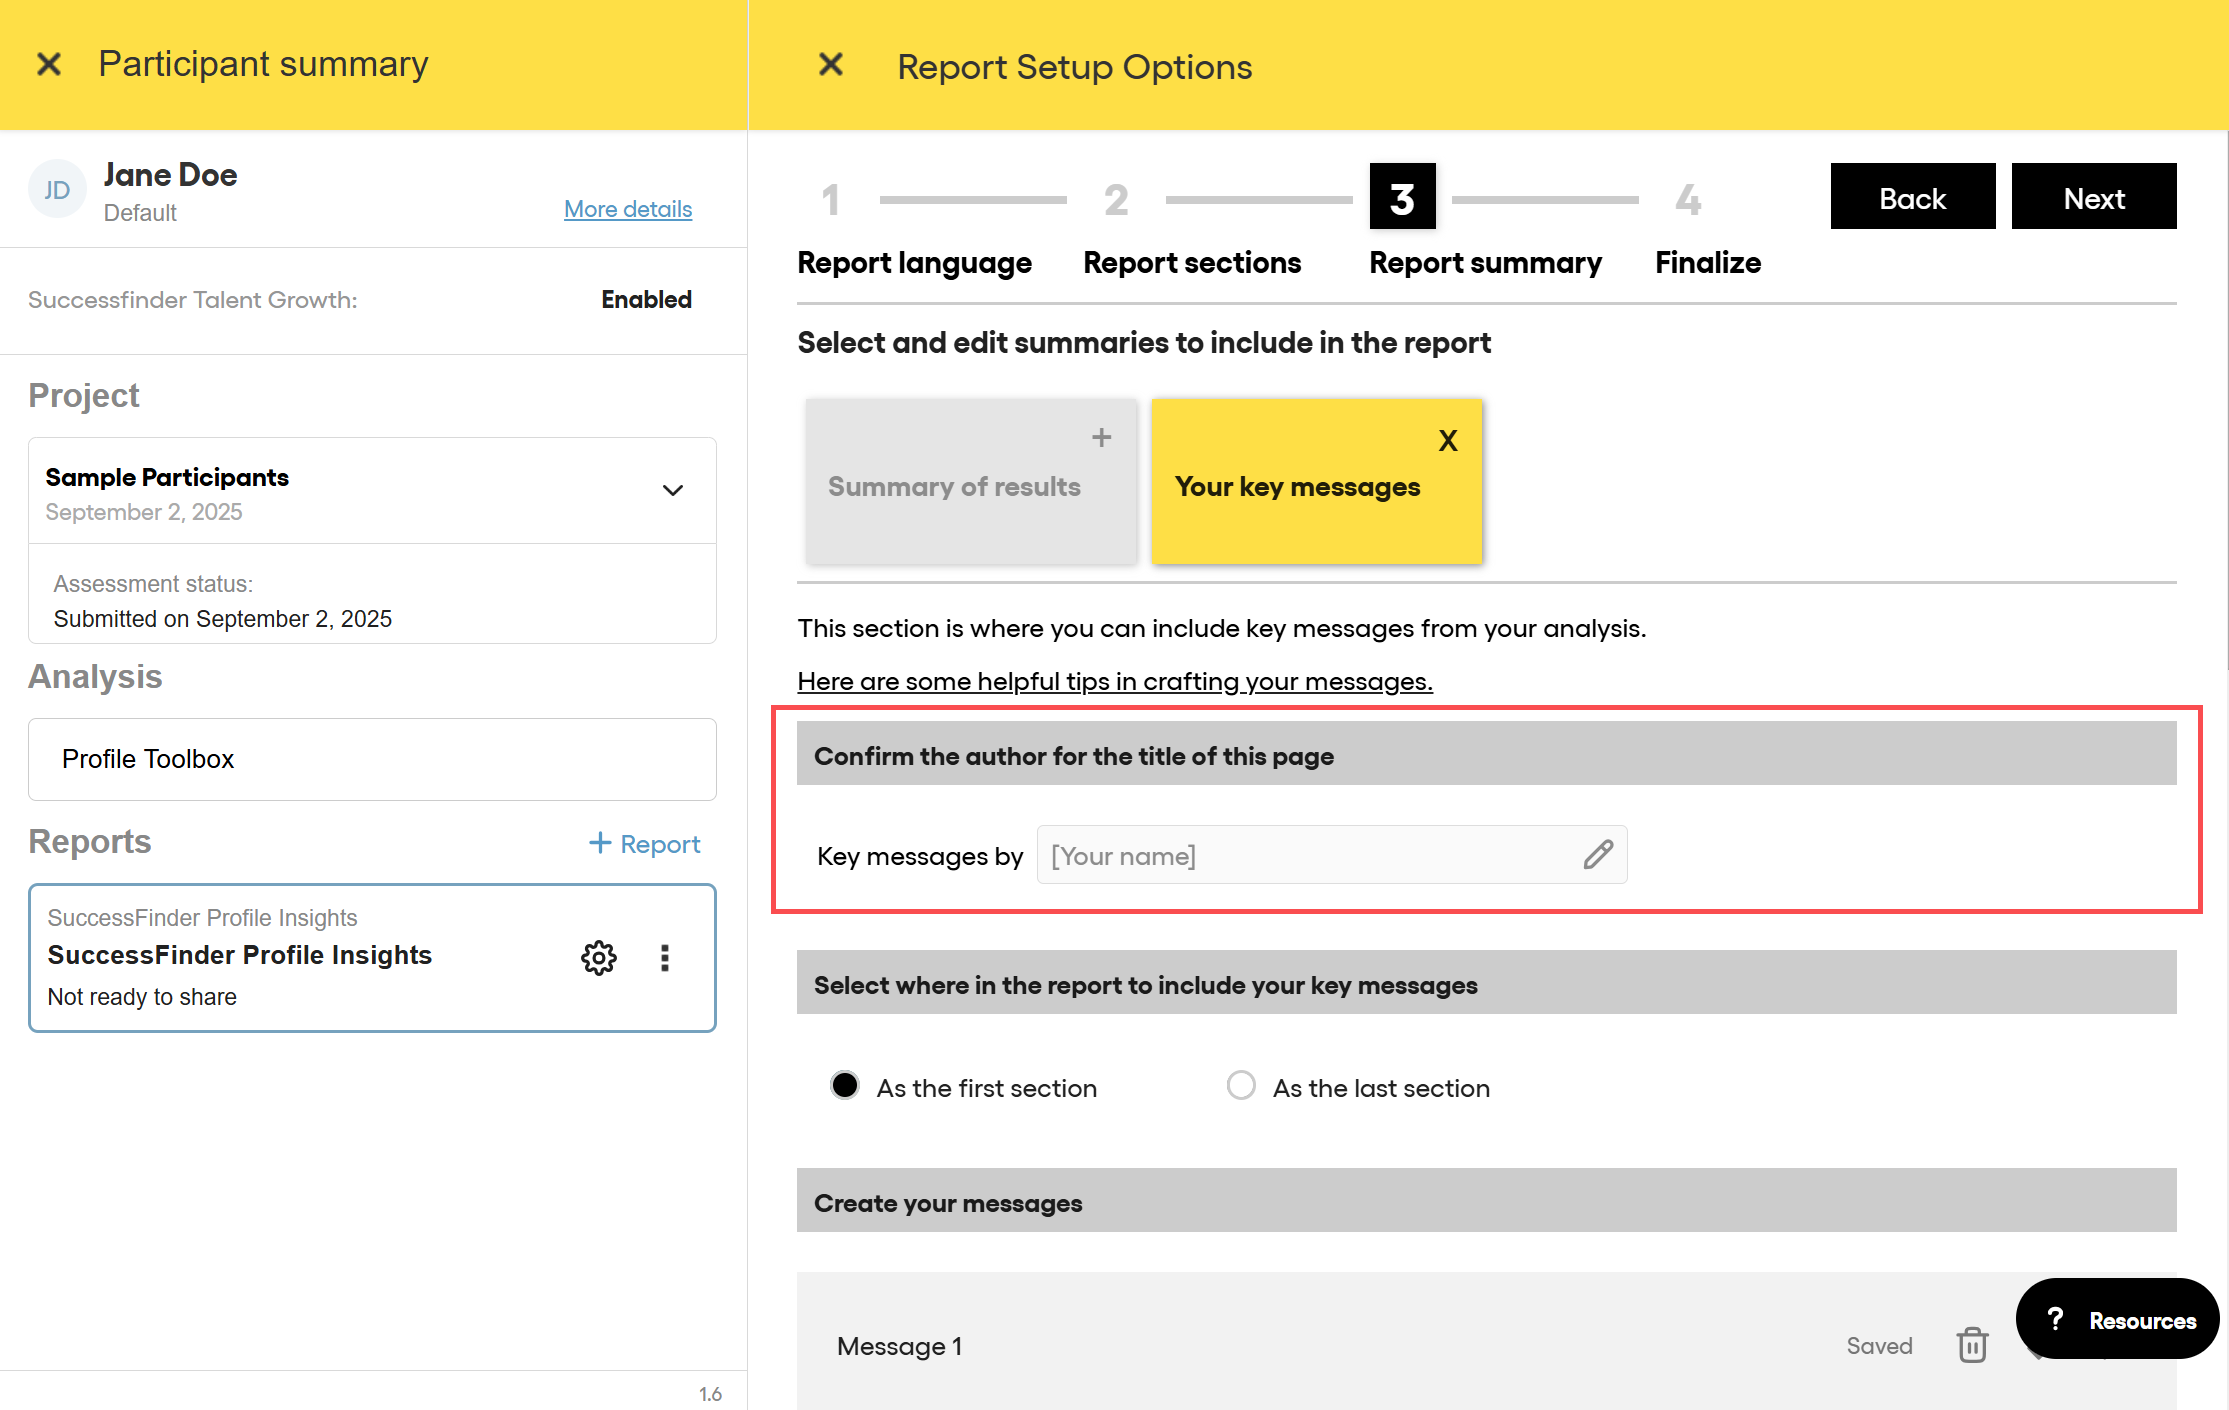Select the Your key messages summary card

click(1316, 482)
